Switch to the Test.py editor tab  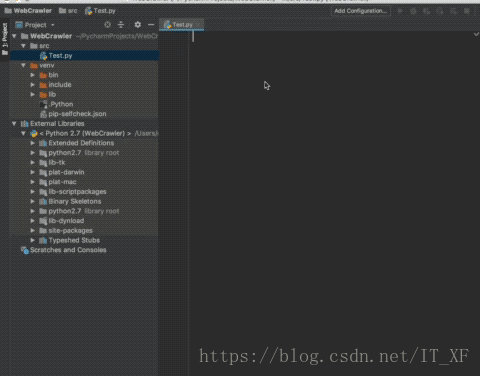pyautogui.click(x=182, y=25)
